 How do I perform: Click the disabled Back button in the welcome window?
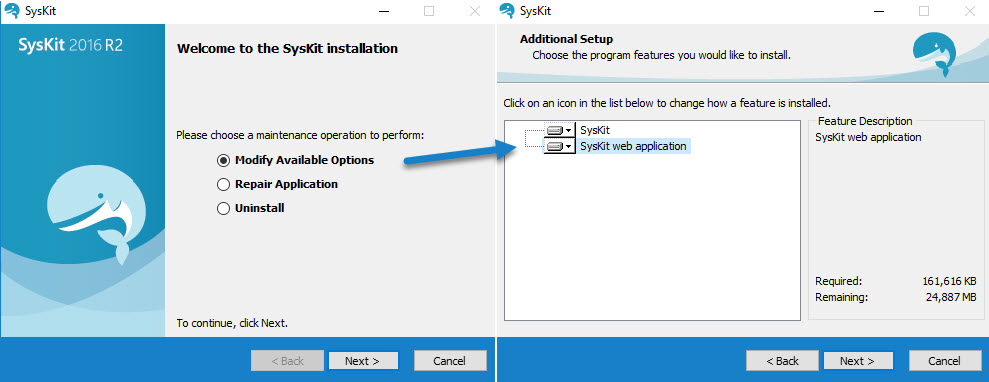click(287, 361)
